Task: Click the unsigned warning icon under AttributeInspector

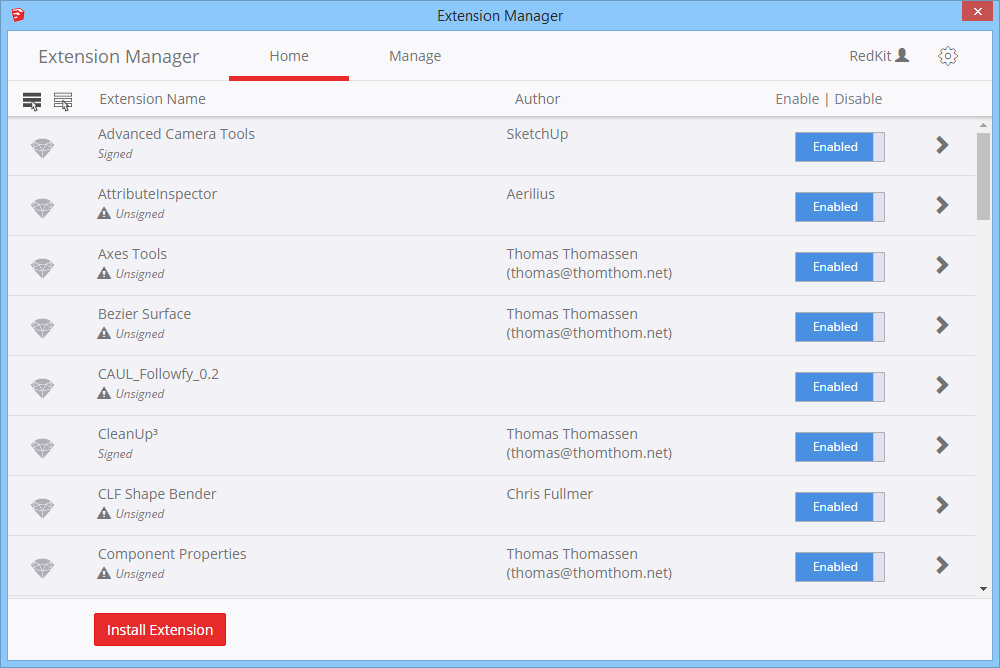Action: pos(104,213)
